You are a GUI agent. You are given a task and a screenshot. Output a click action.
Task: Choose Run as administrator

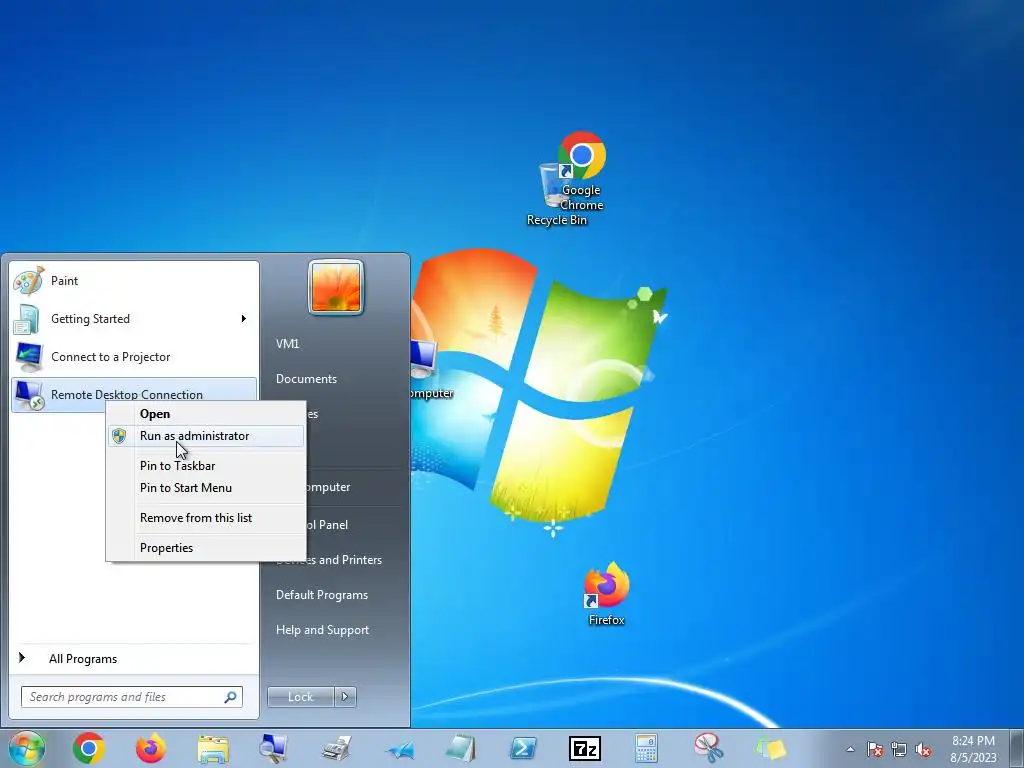pyautogui.click(x=206, y=436)
